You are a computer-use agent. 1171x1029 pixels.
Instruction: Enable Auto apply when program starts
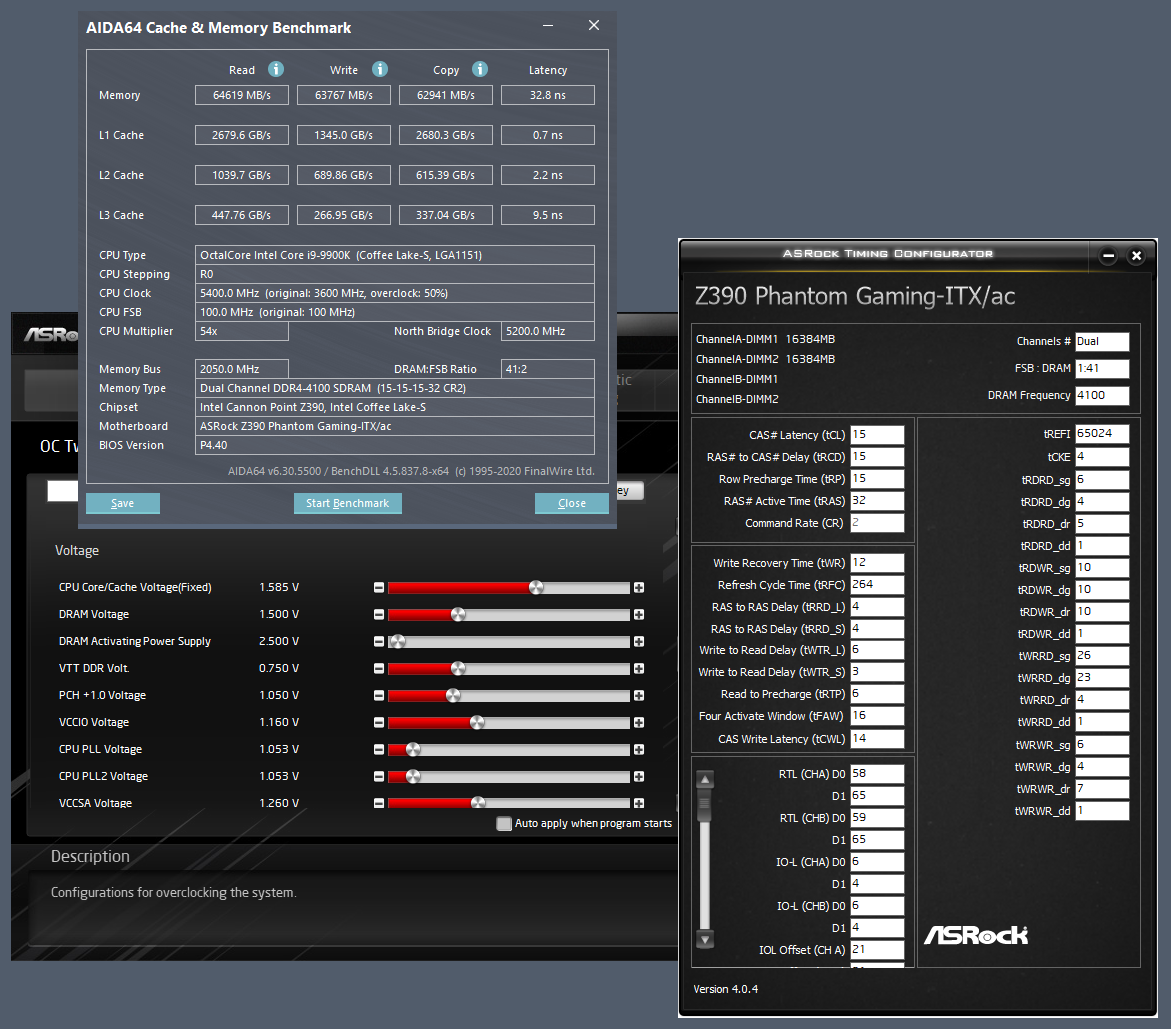[504, 823]
